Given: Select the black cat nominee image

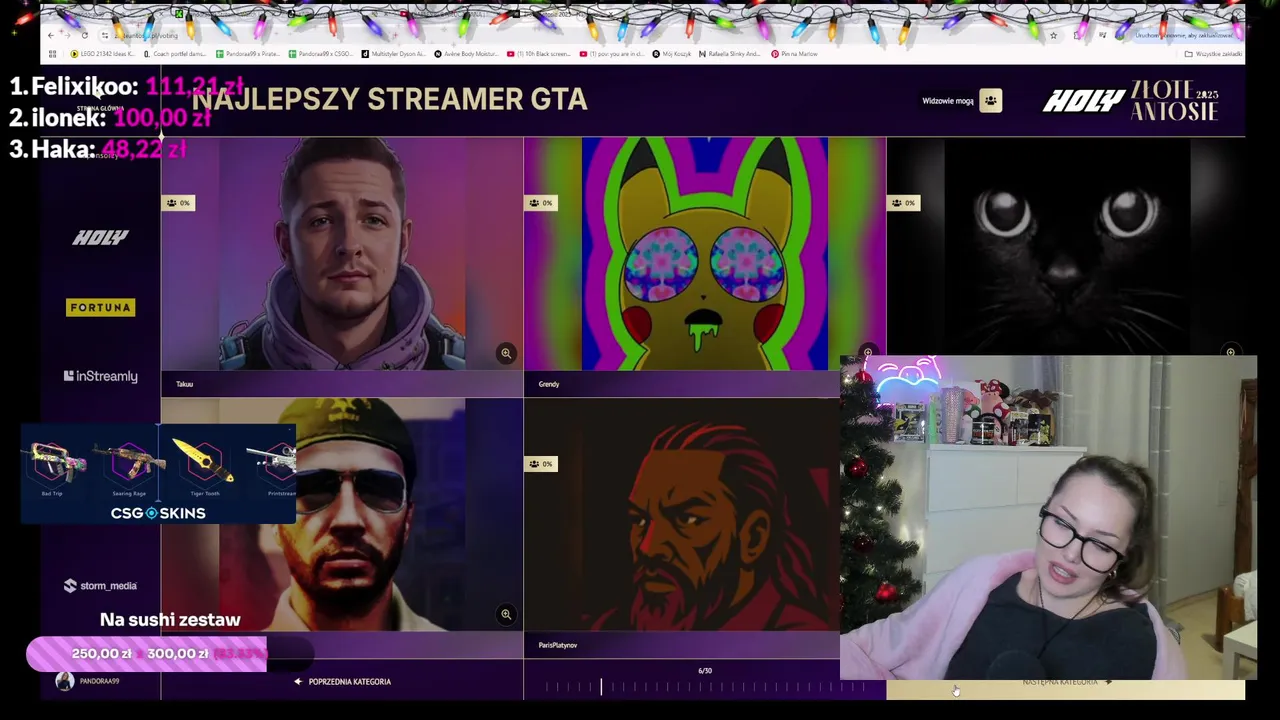Looking at the screenshot, I should click(1066, 246).
